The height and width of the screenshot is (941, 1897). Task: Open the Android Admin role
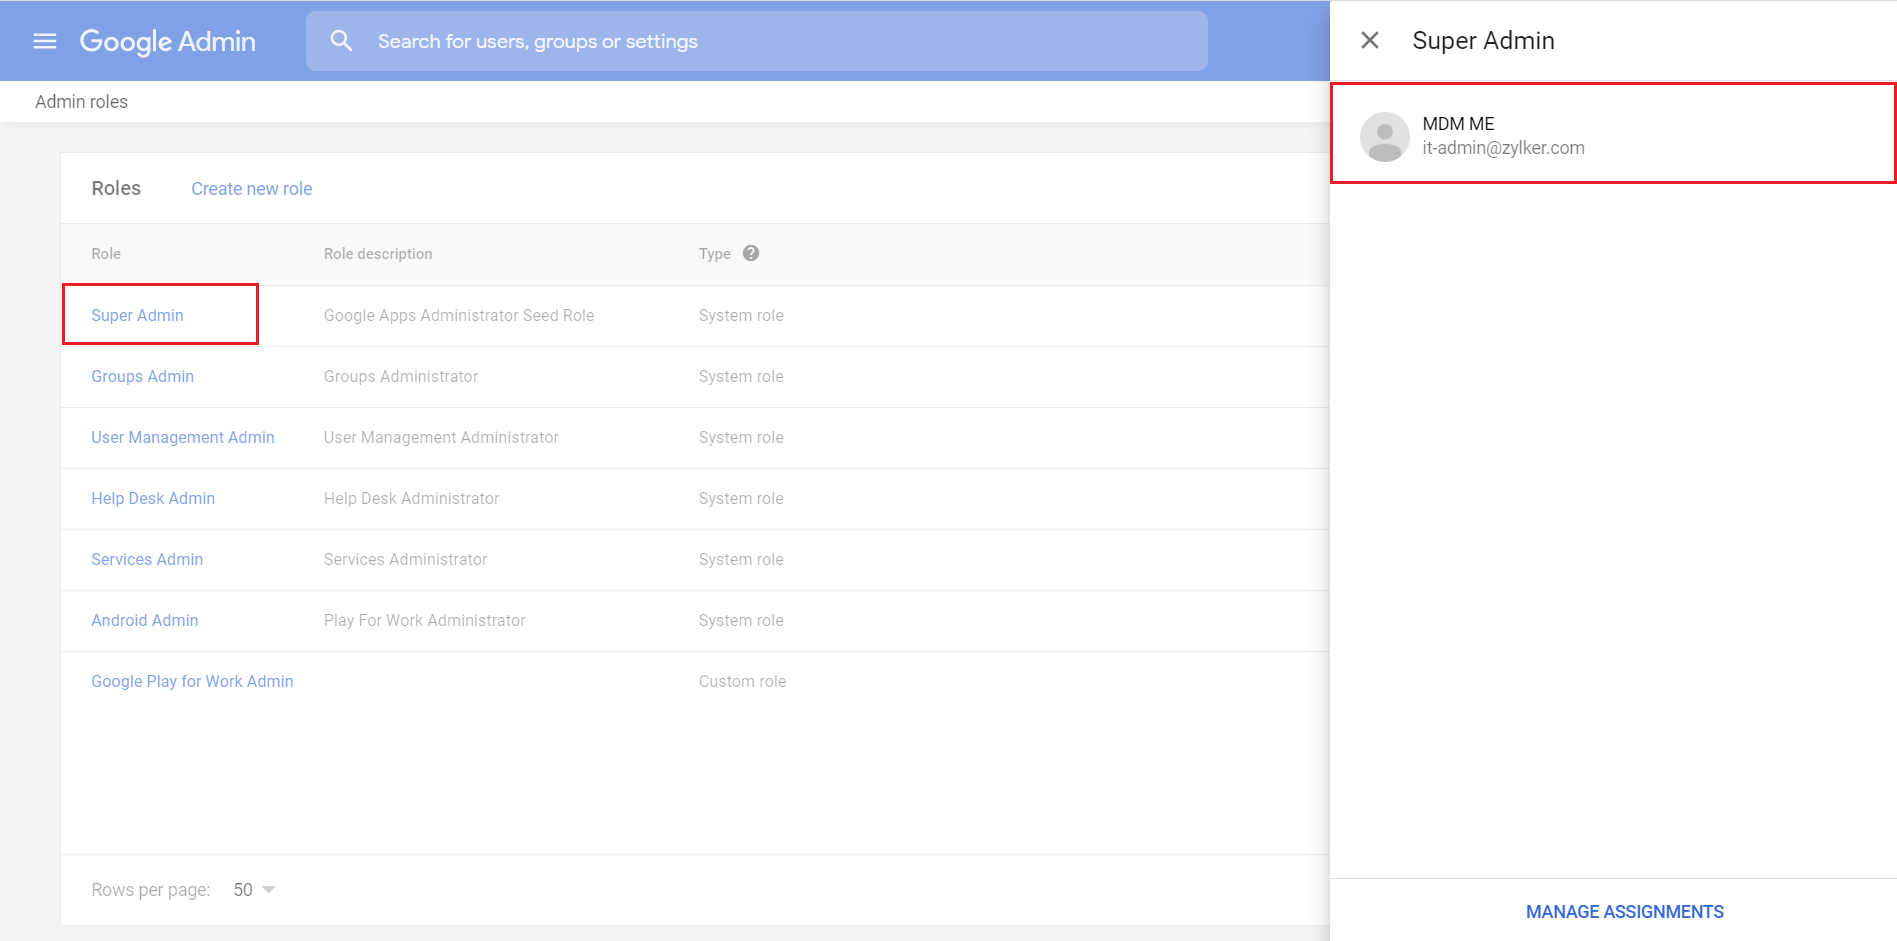pos(145,620)
